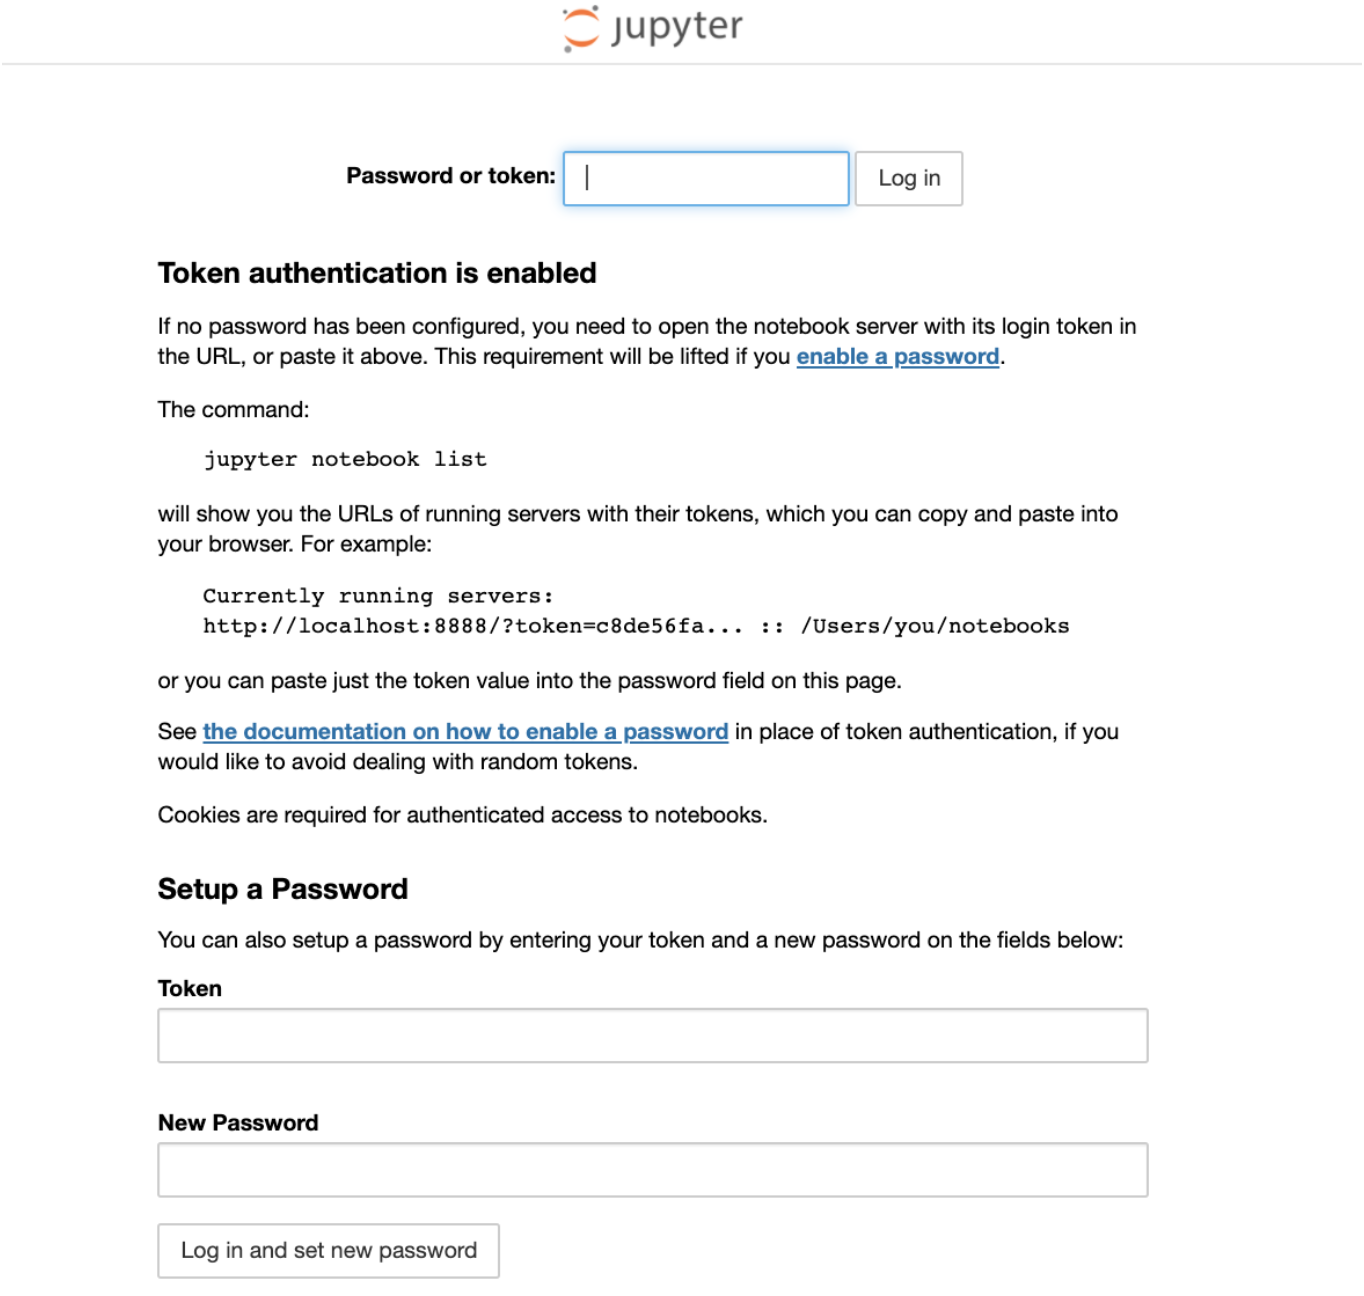Click into the Token input field
1364x1296 pixels.
pos(652,1035)
